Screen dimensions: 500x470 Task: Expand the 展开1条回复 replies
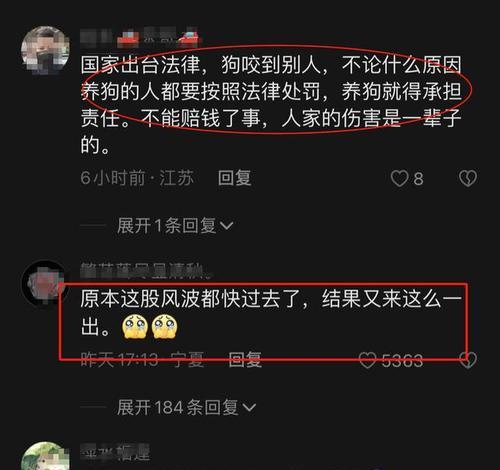coord(175,226)
